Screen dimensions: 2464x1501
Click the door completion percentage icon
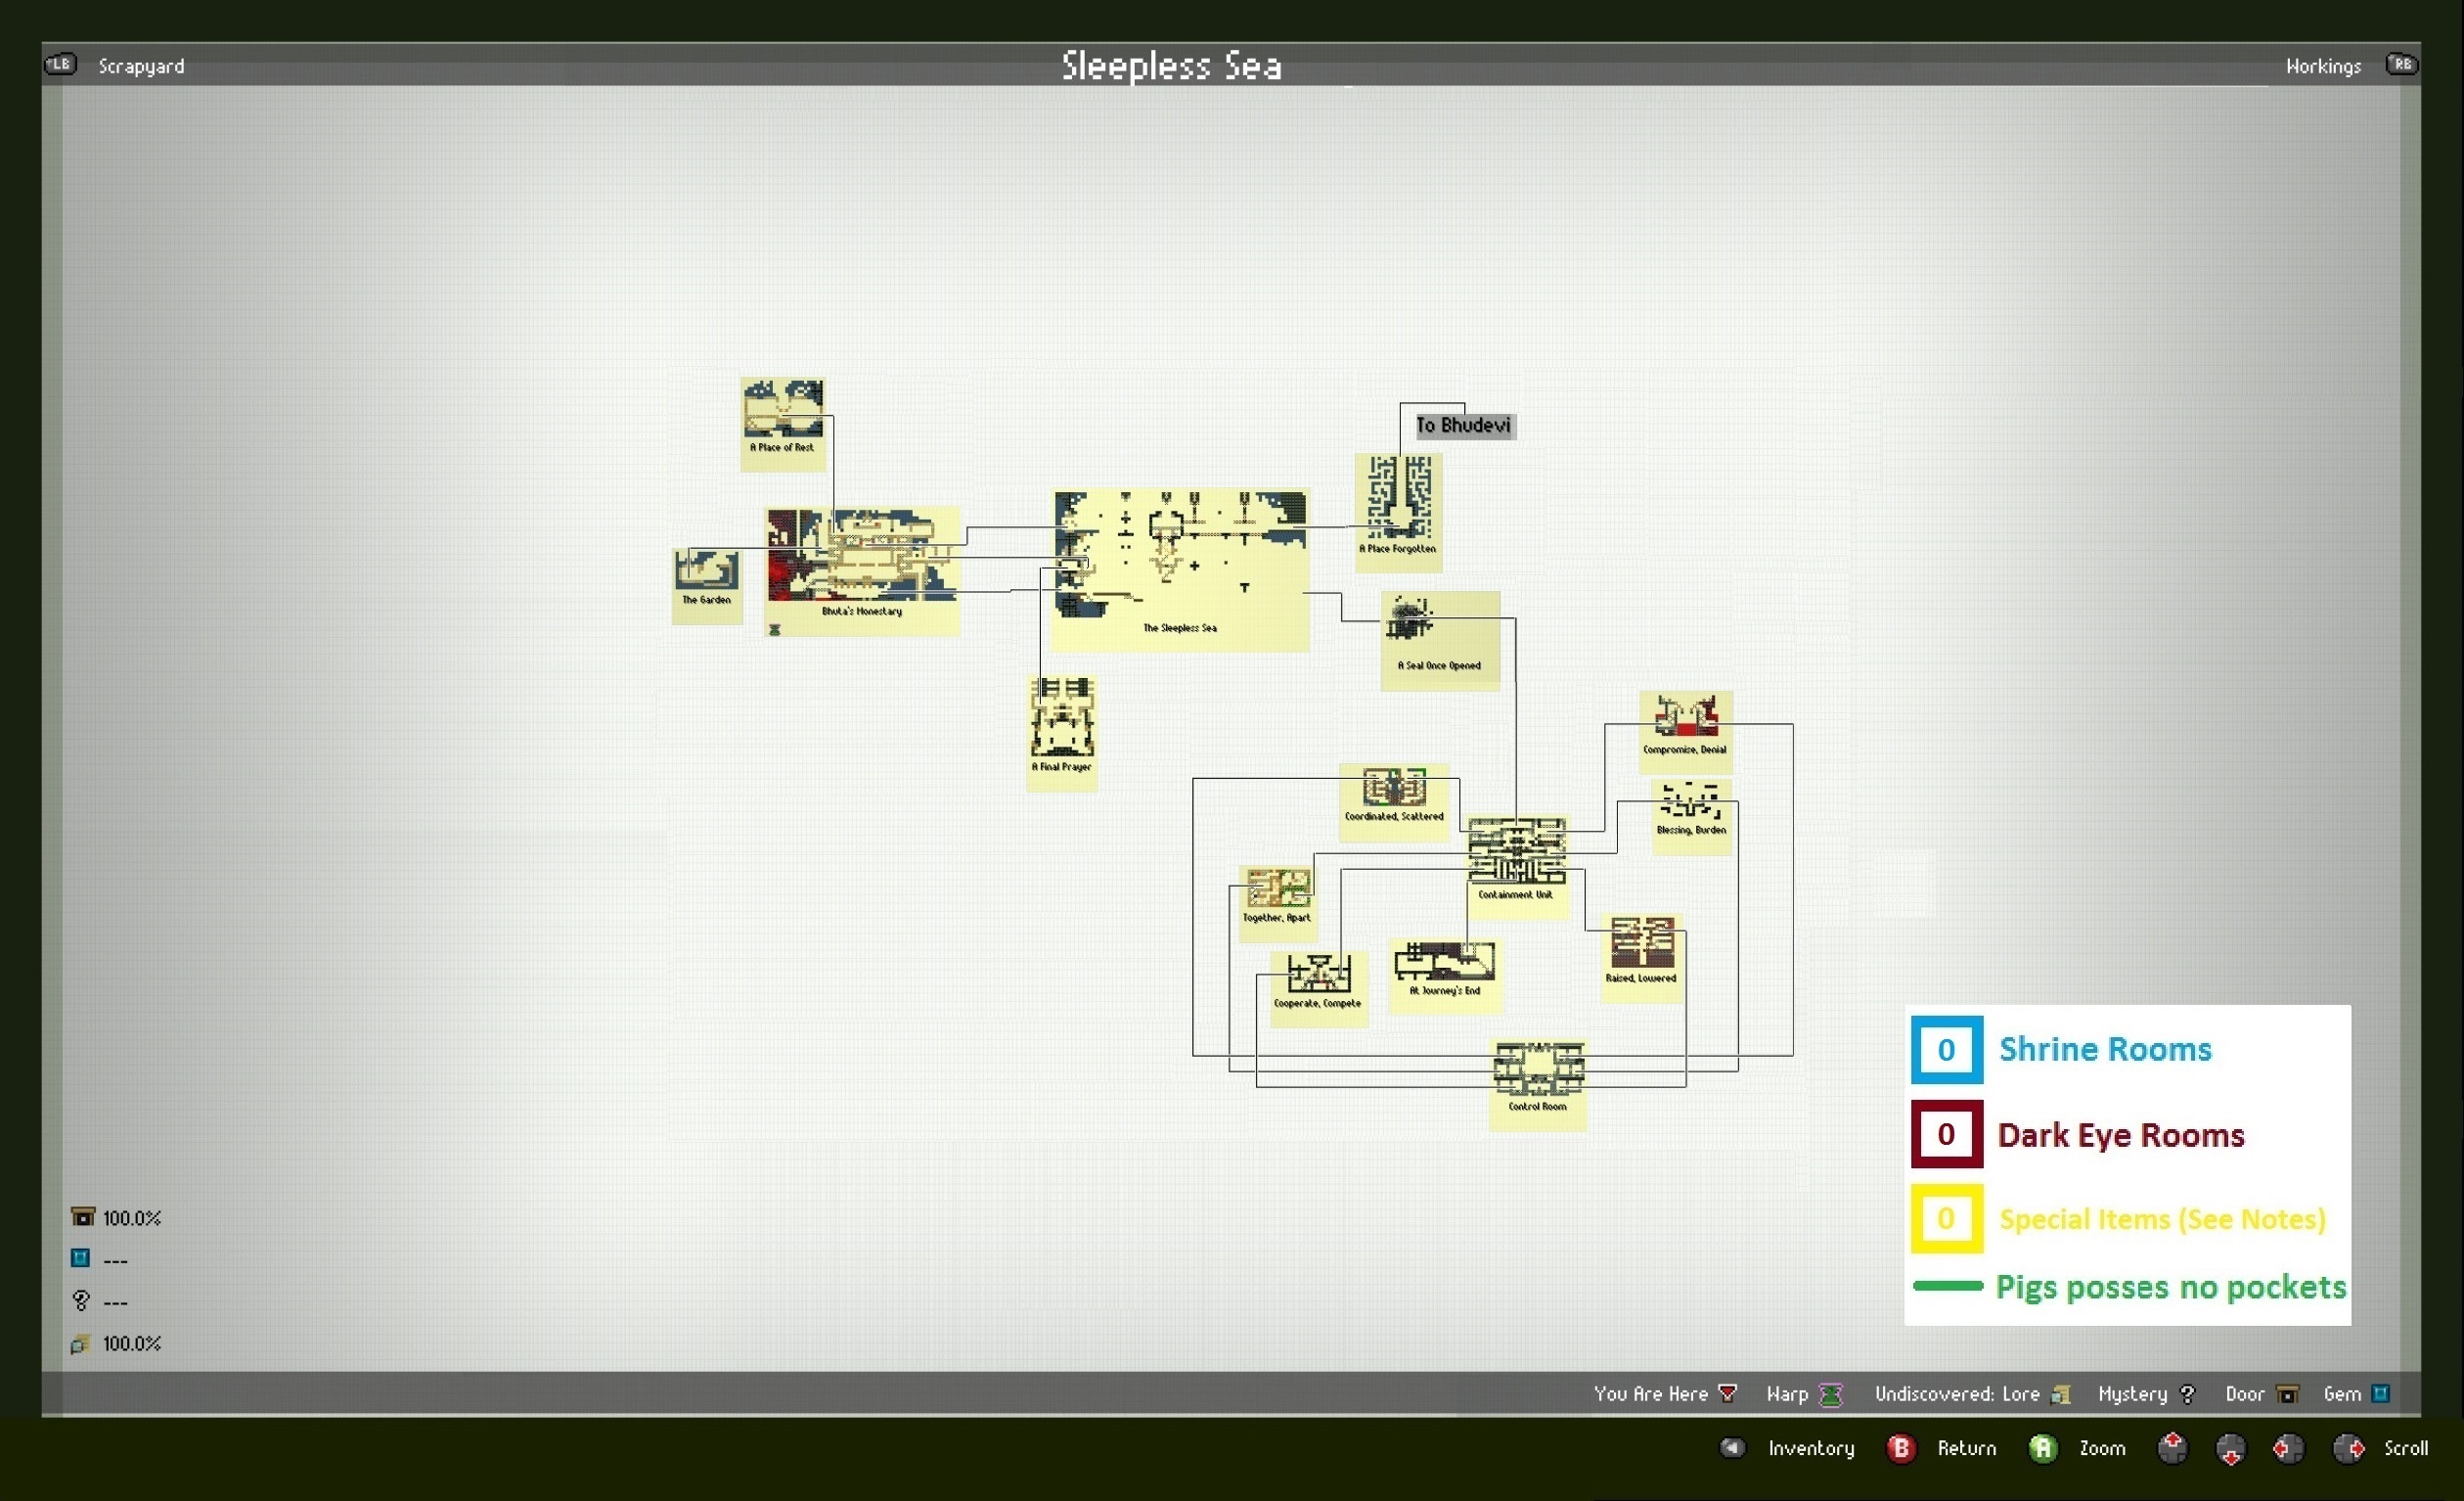(83, 1217)
